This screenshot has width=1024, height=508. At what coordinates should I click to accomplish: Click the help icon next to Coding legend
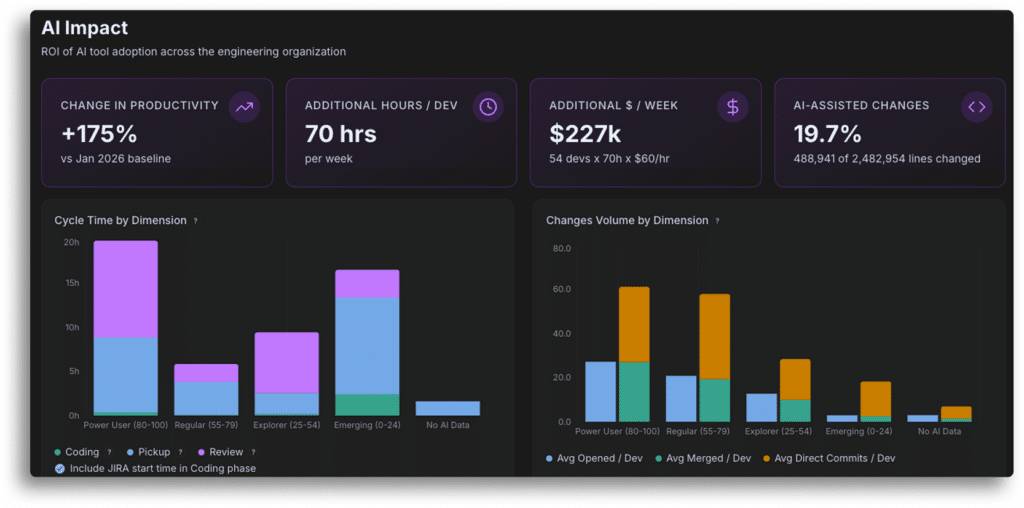coord(109,452)
